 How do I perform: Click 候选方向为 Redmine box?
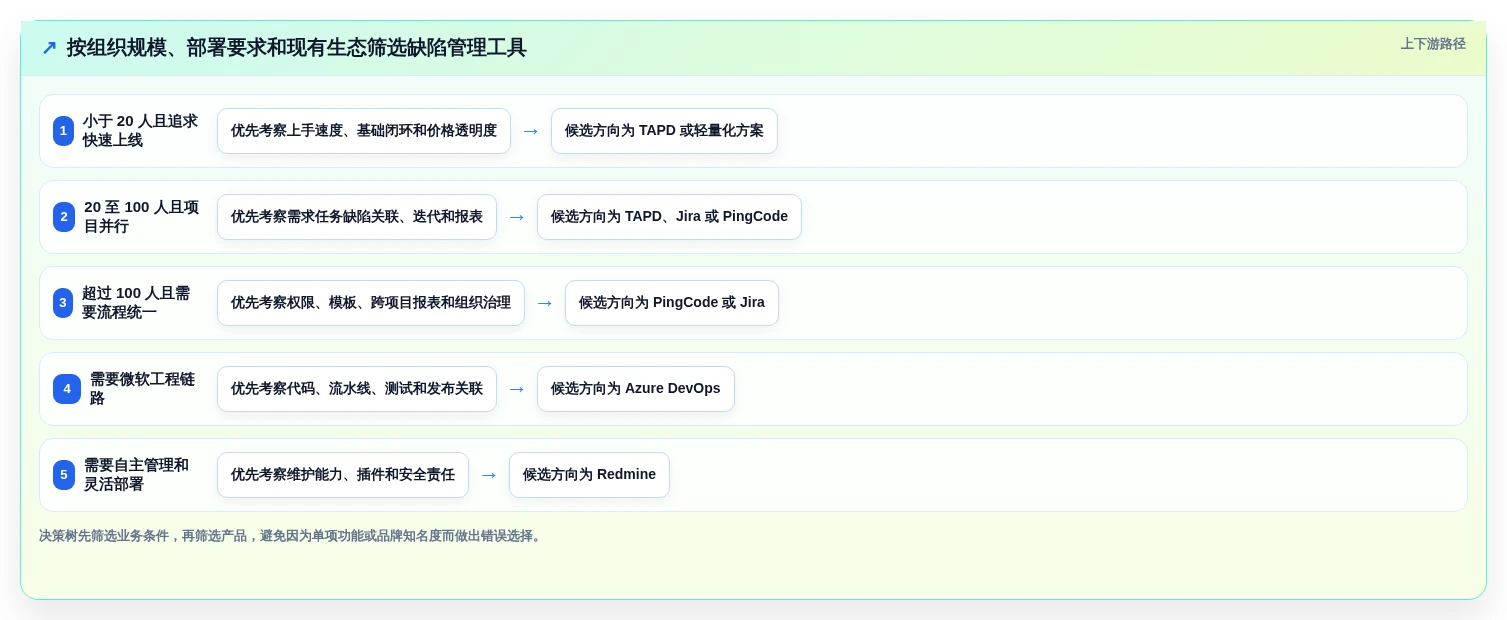pos(589,475)
